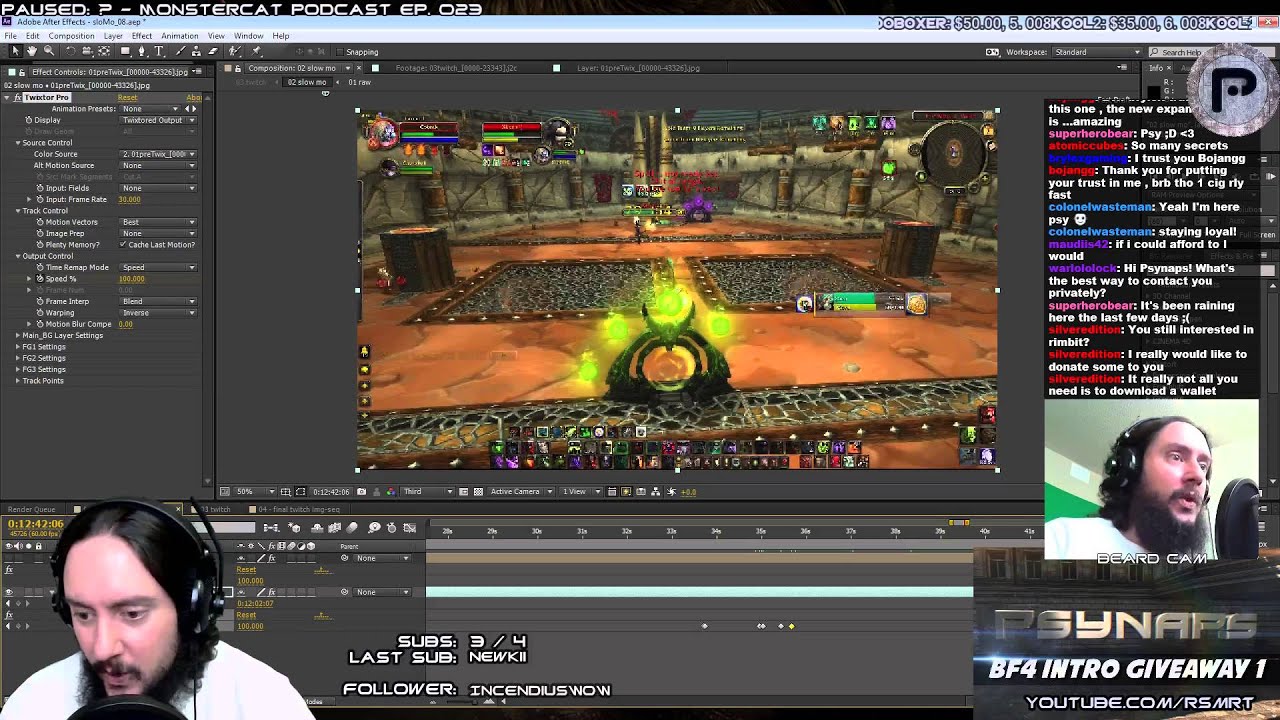Screen dimensions: 1280x720
Task: Select the Clone Stamp tool
Action: coord(197,51)
